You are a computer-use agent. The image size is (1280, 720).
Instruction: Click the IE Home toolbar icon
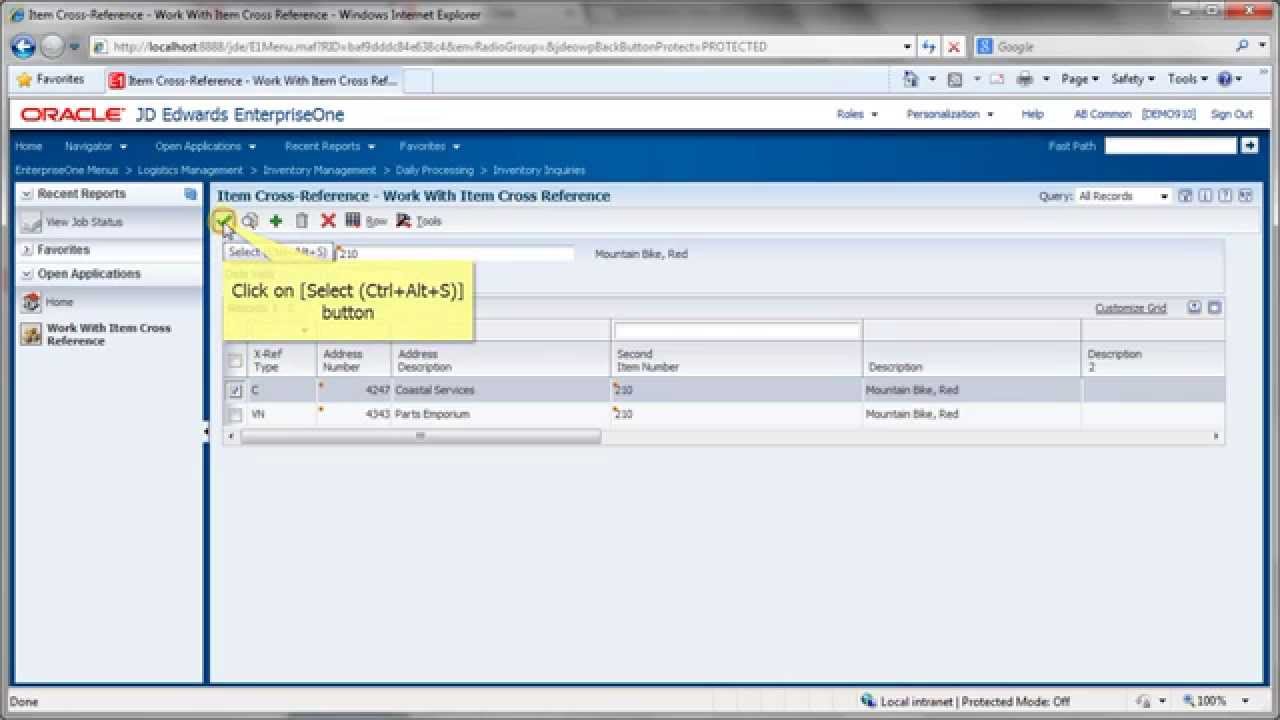[x=911, y=79]
